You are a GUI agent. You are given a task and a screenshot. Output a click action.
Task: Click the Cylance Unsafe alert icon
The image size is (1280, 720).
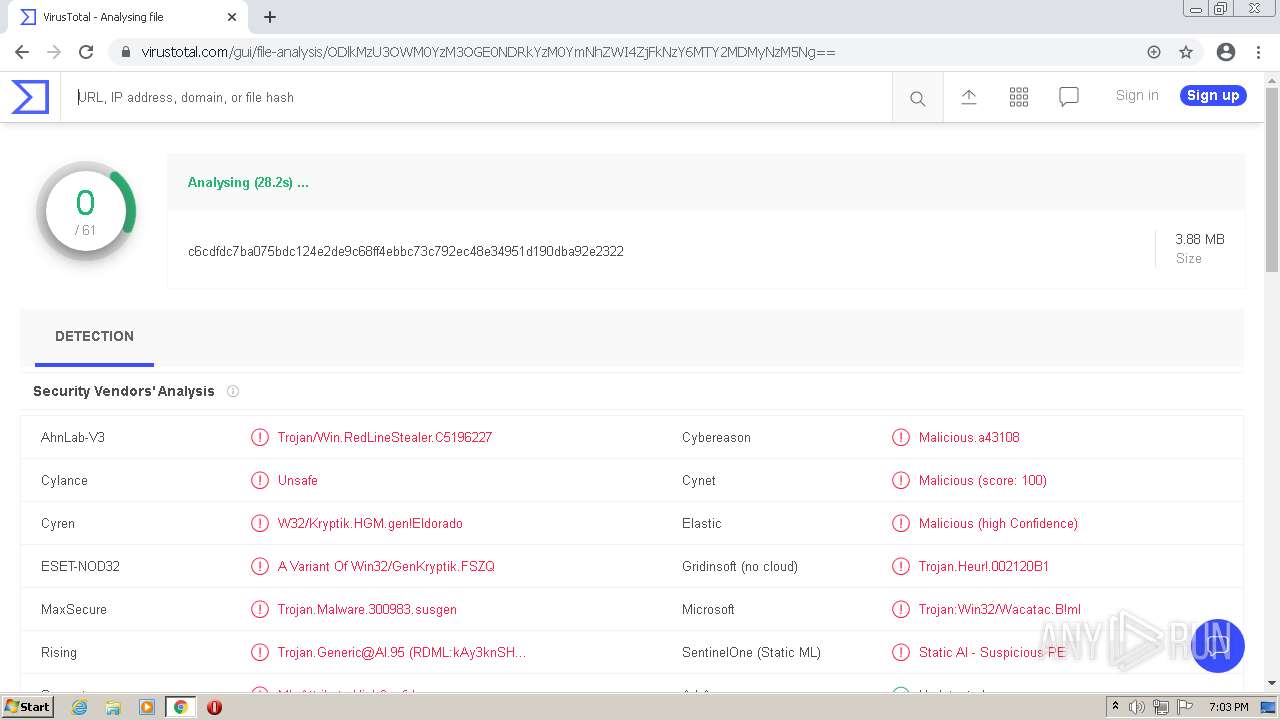click(260, 480)
